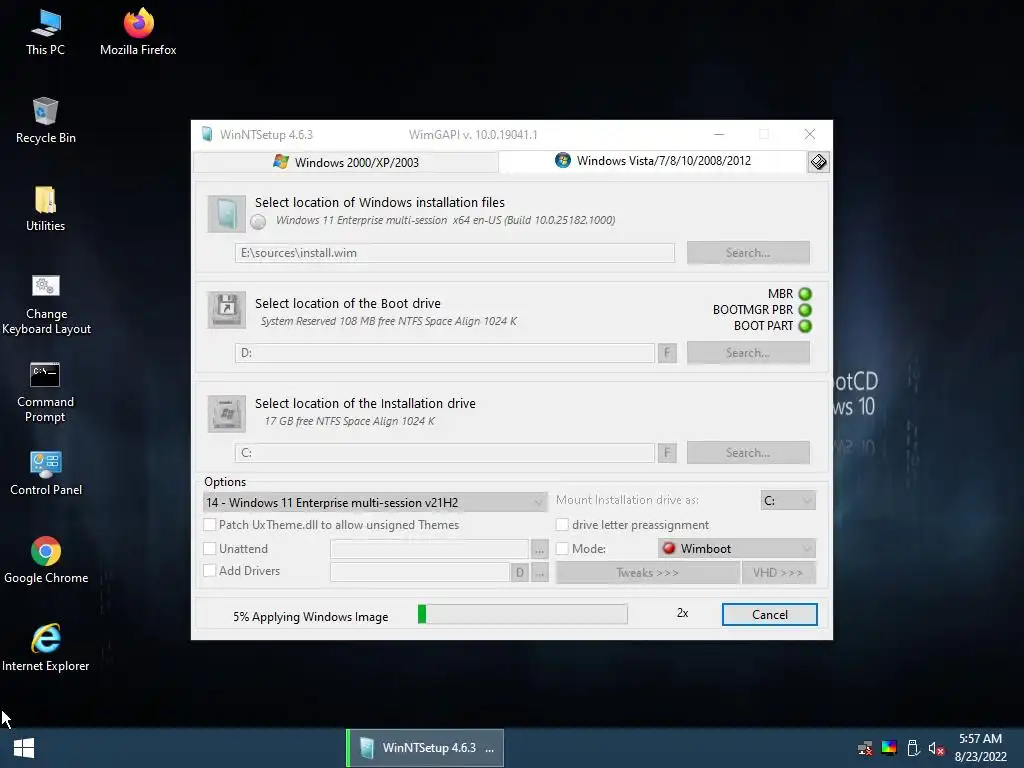Screen dimensions: 1024x768
Task: Click the install.wim path field
Action: [455, 253]
